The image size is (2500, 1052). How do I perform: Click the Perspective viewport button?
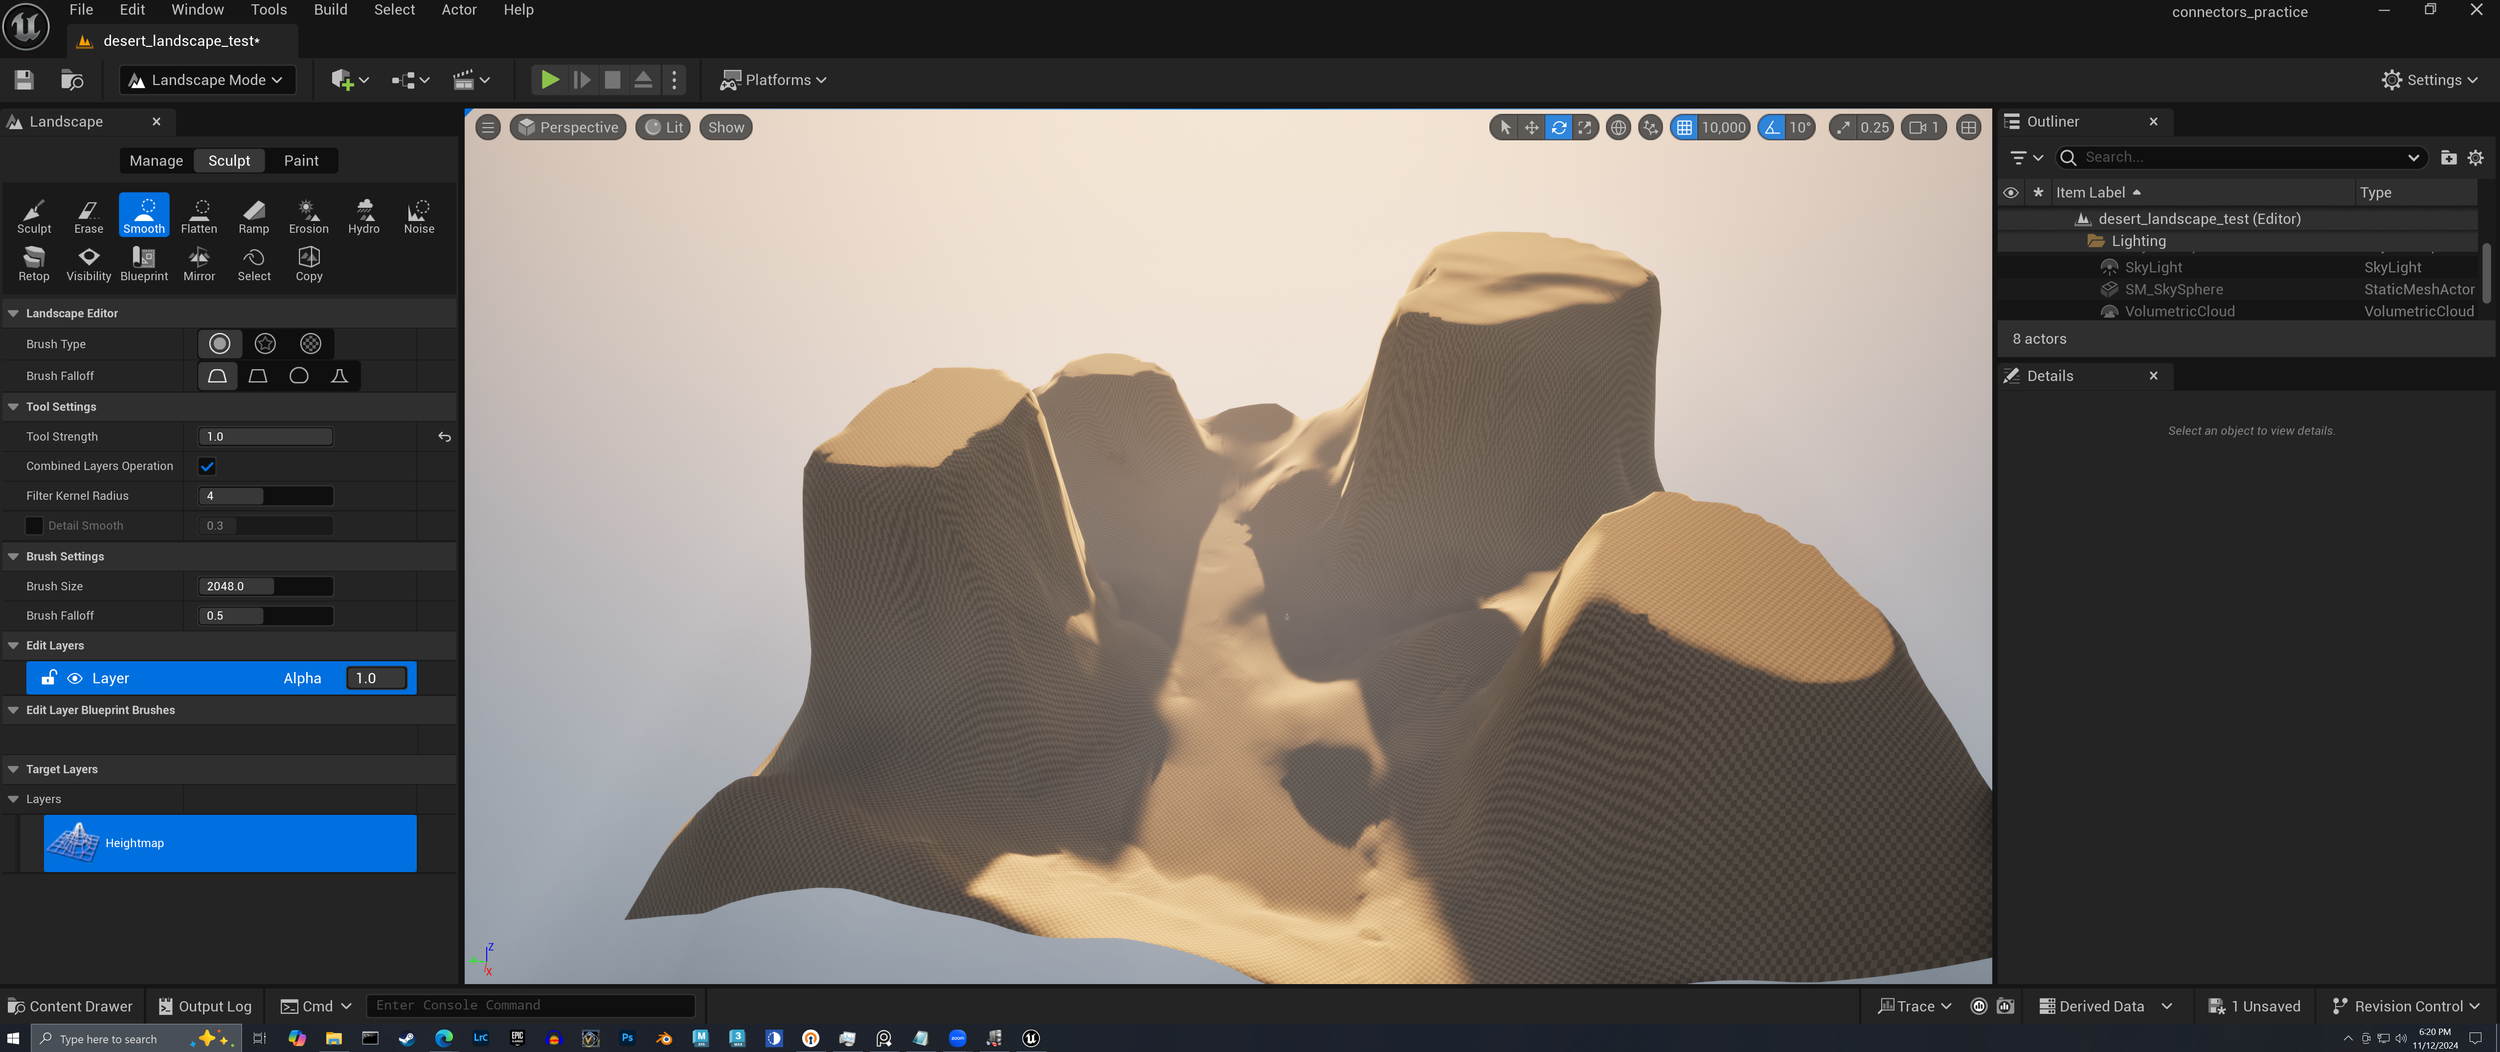[568, 128]
